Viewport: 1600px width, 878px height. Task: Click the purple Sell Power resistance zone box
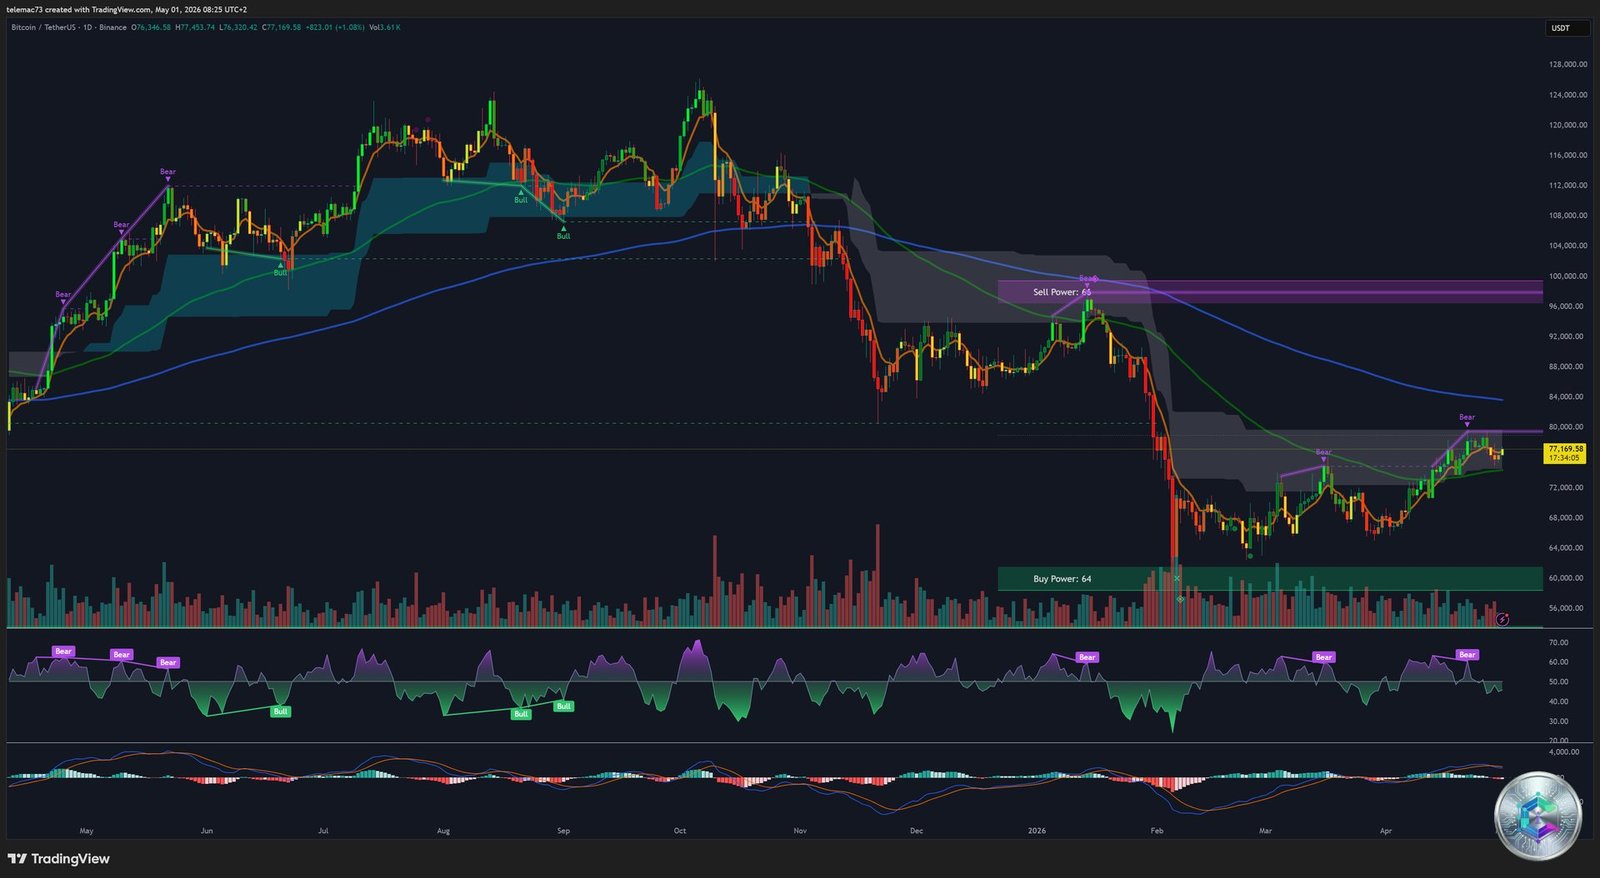click(x=1270, y=292)
